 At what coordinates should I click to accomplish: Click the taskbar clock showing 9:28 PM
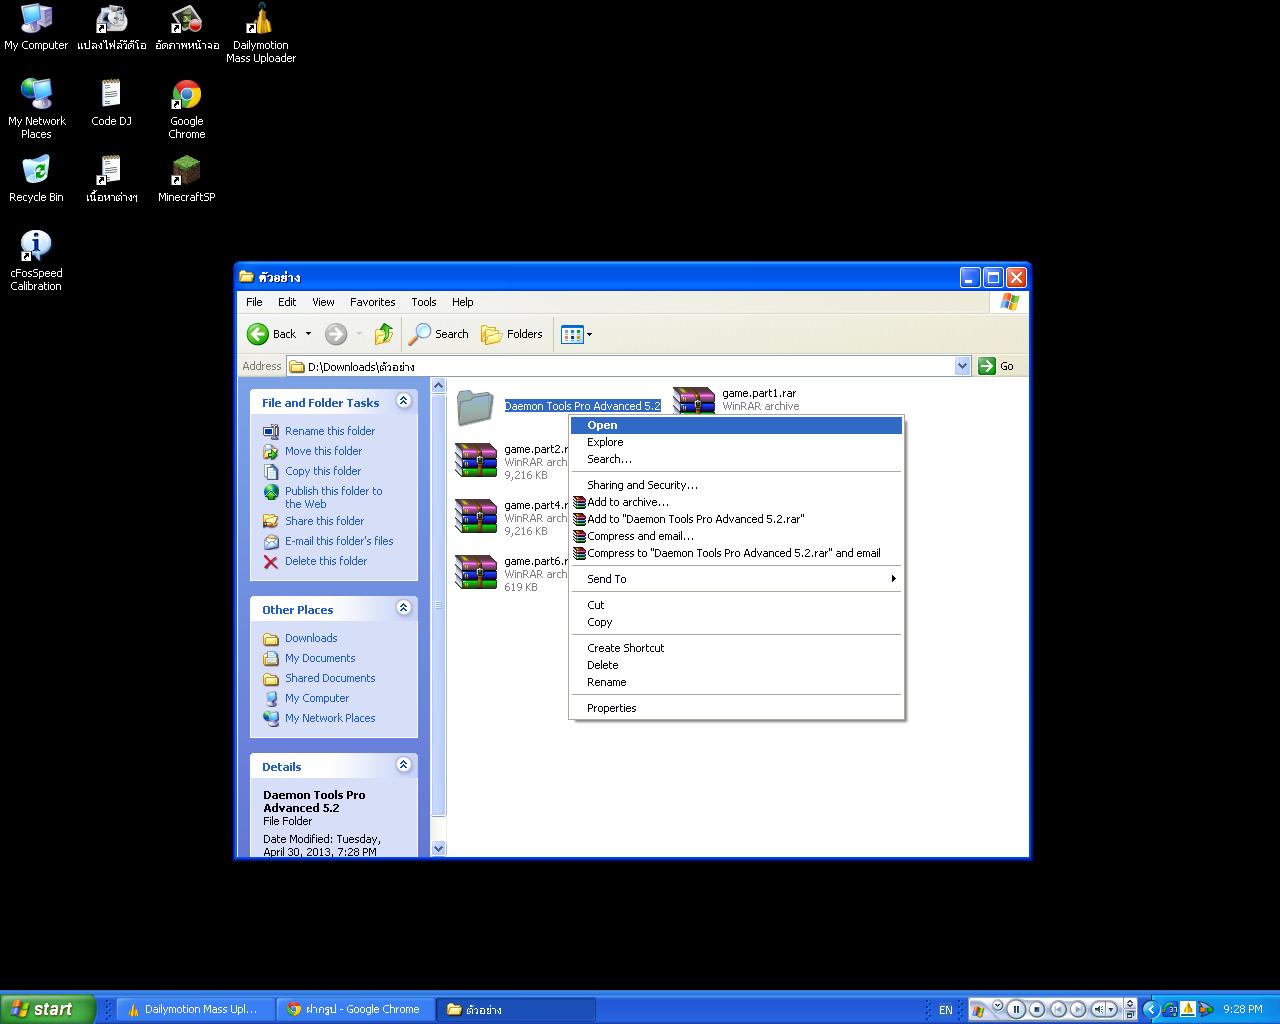tap(1243, 1009)
